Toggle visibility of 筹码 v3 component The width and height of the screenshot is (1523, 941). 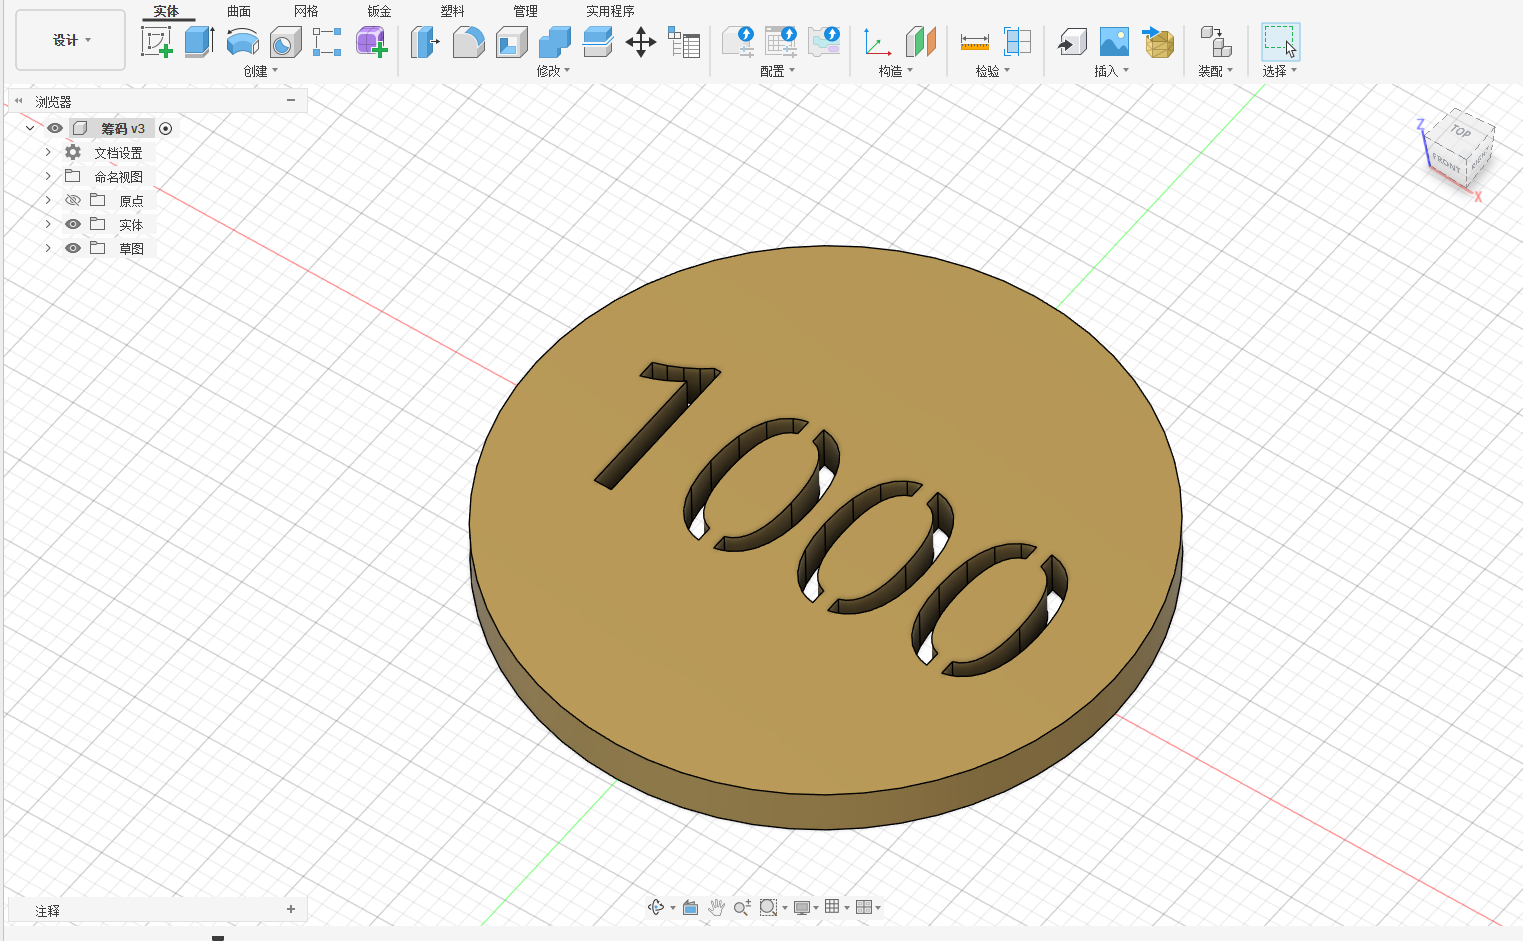click(x=55, y=128)
